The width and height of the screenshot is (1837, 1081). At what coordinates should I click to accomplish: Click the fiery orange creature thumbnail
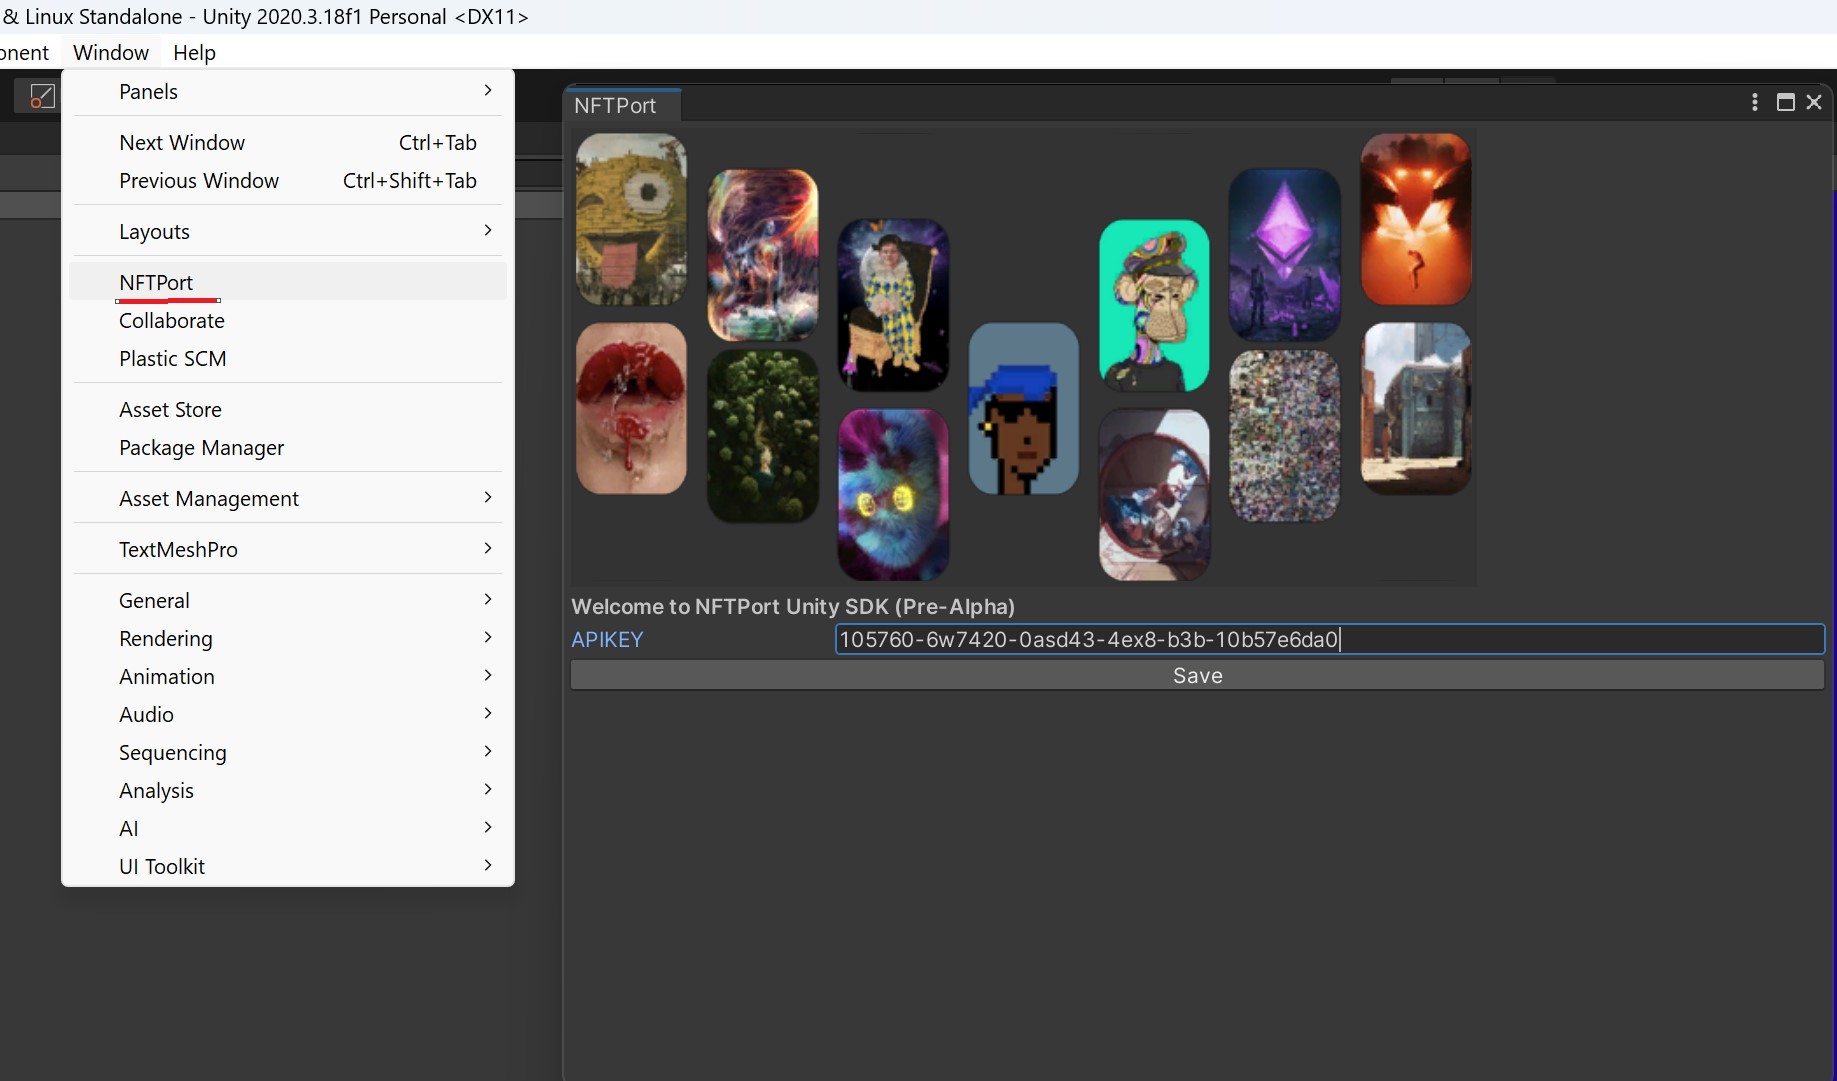1416,219
